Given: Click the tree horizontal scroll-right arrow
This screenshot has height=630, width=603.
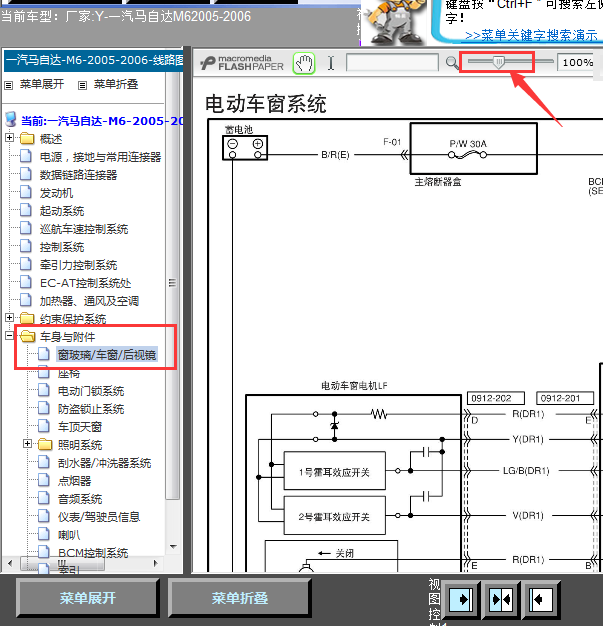Looking at the screenshot, I should coord(156,563).
